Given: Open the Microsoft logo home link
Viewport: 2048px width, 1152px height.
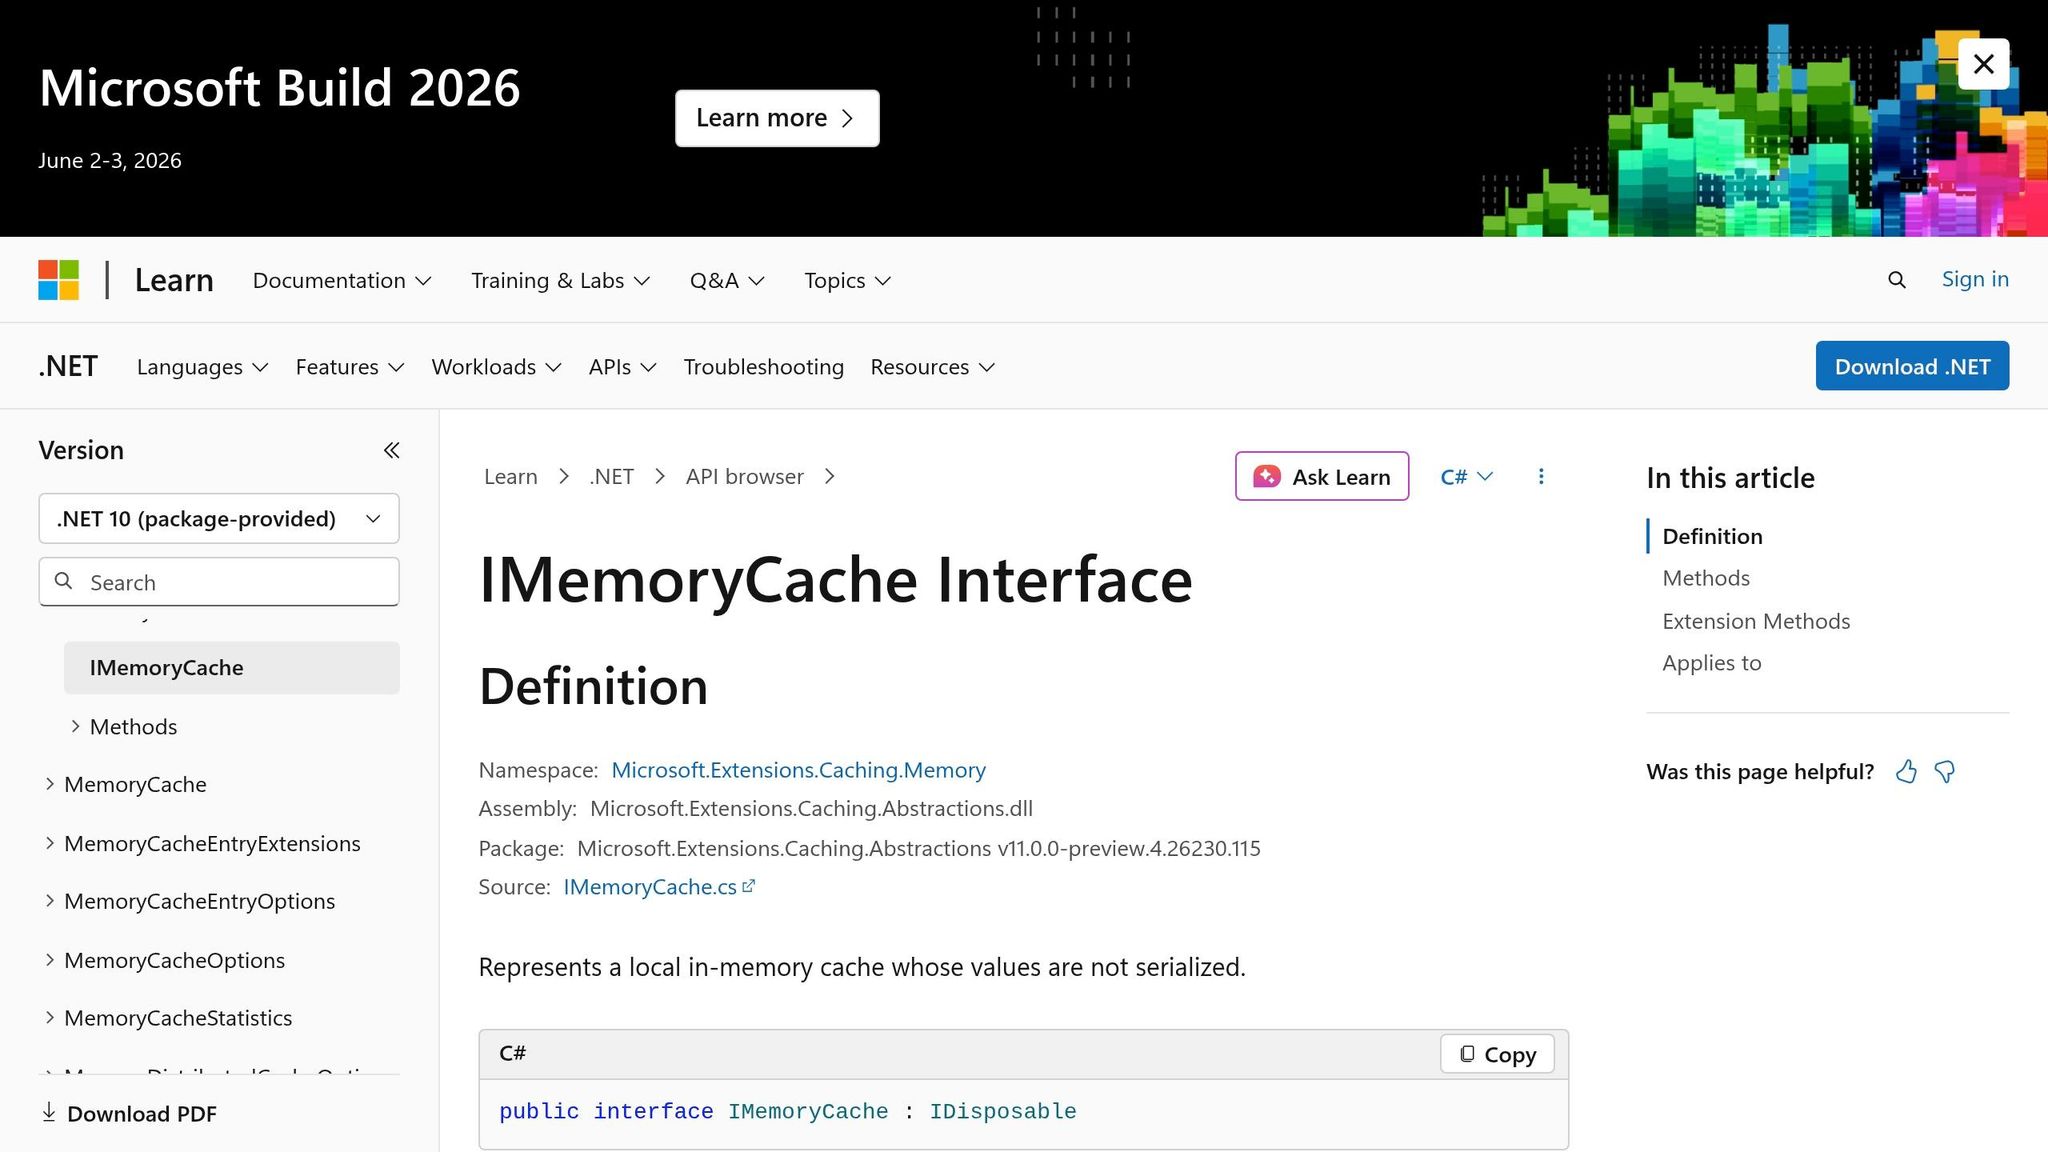Looking at the screenshot, I should coord(59,280).
